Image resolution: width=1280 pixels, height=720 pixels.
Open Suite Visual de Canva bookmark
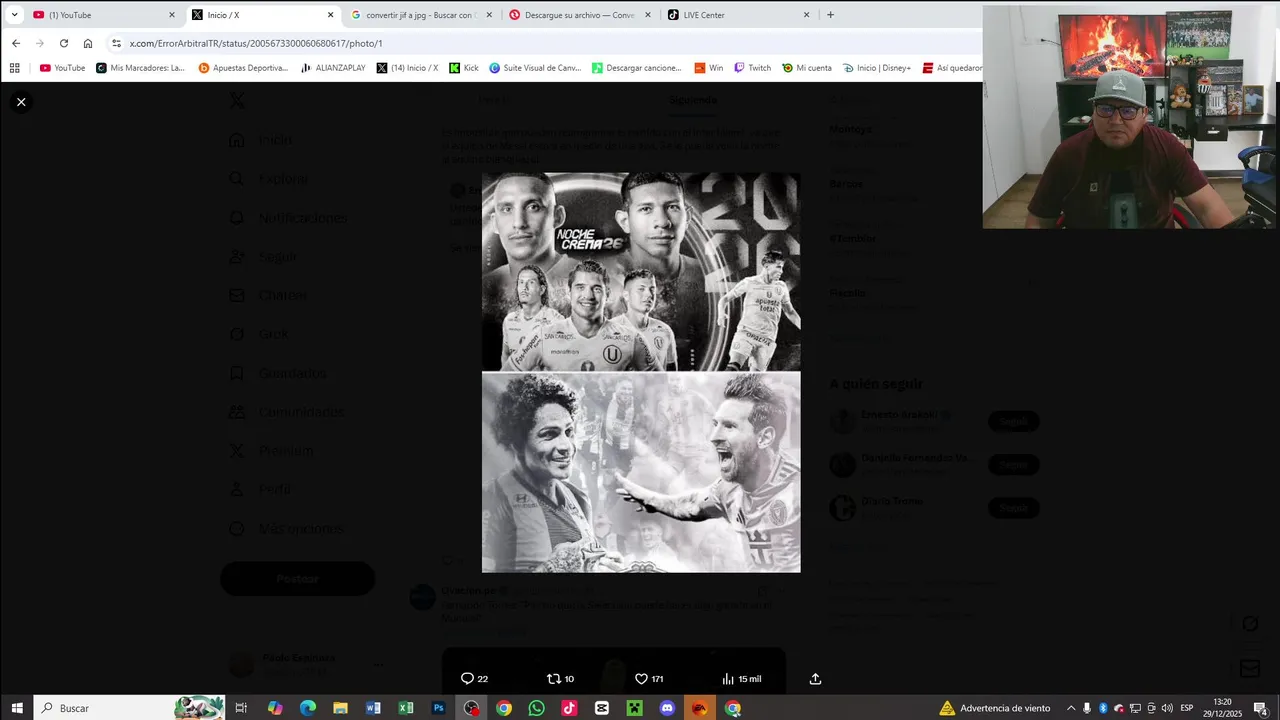(x=535, y=68)
